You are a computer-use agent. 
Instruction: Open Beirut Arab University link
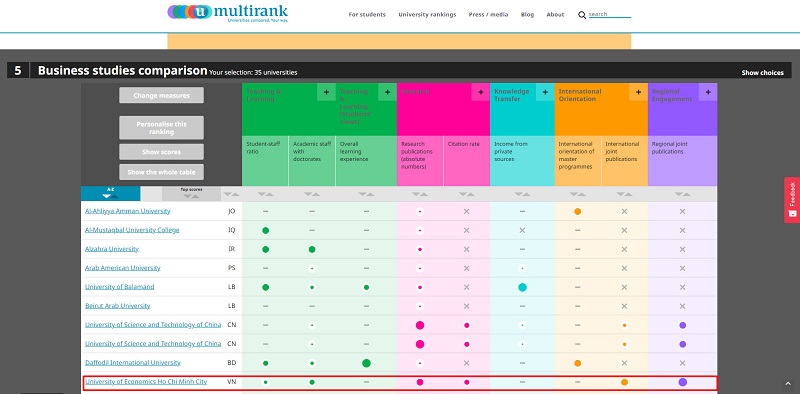117,306
